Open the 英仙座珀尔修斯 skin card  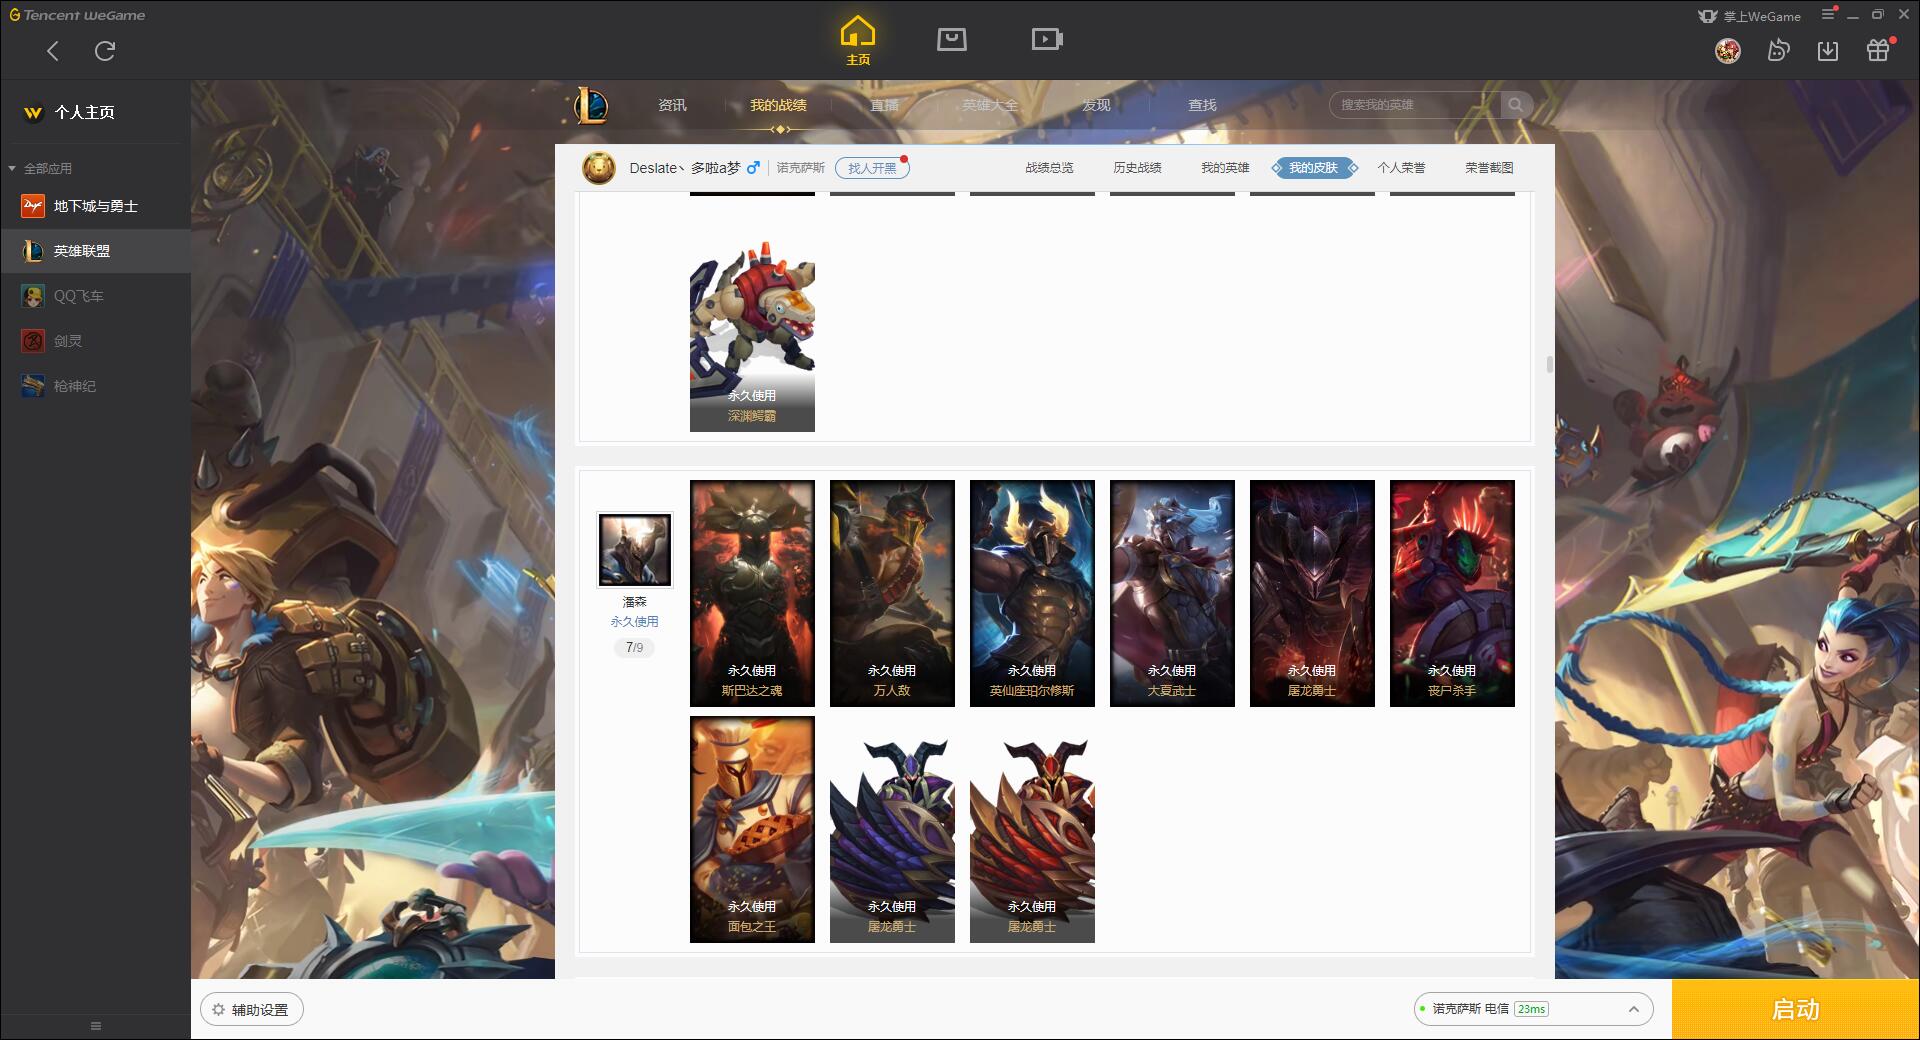(1032, 593)
